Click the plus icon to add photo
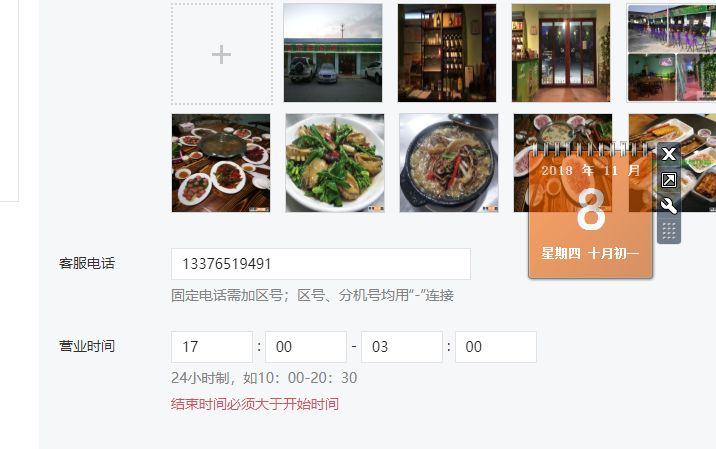 (221, 54)
